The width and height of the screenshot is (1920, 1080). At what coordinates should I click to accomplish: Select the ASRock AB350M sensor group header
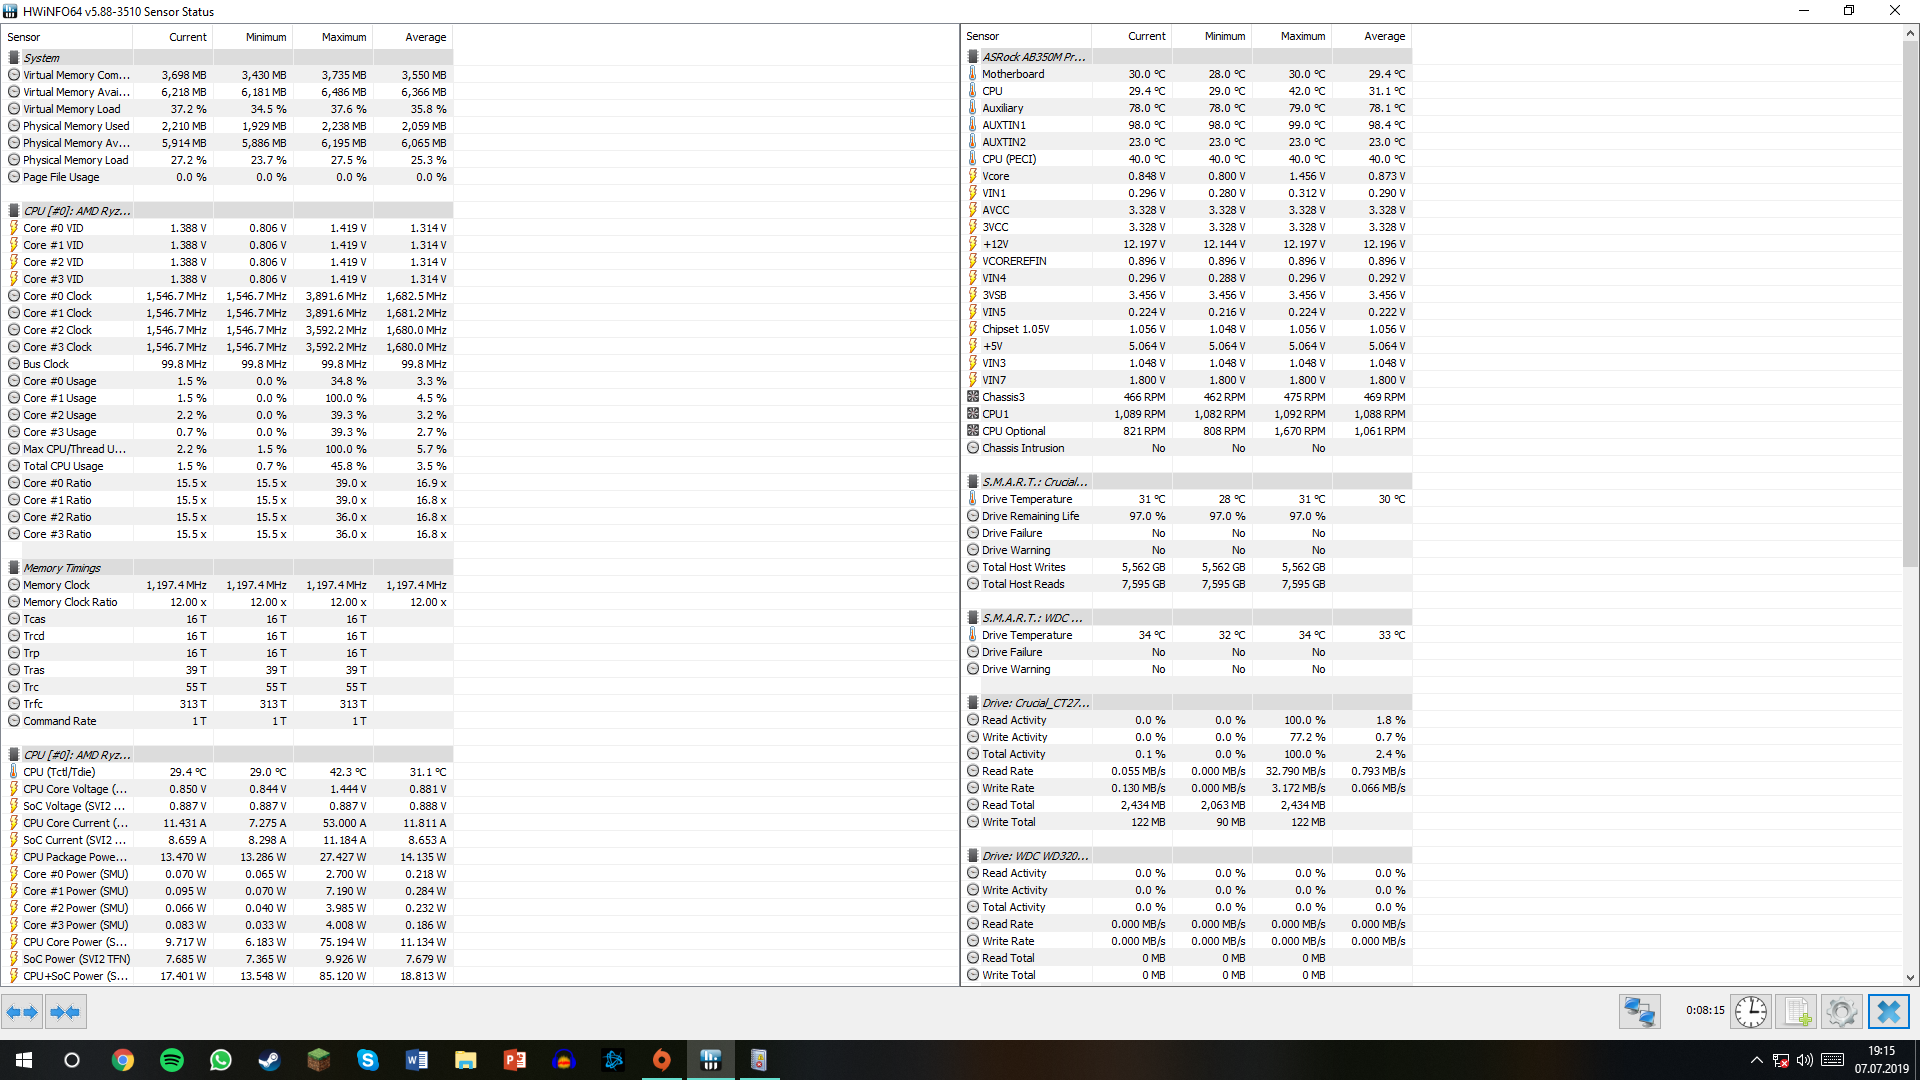click(x=1033, y=57)
